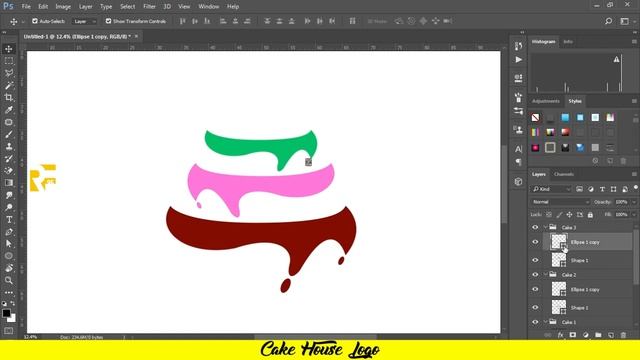This screenshot has height=360, width=640.
Task: Open the Filter menu
Action: (x=149, y=7)
